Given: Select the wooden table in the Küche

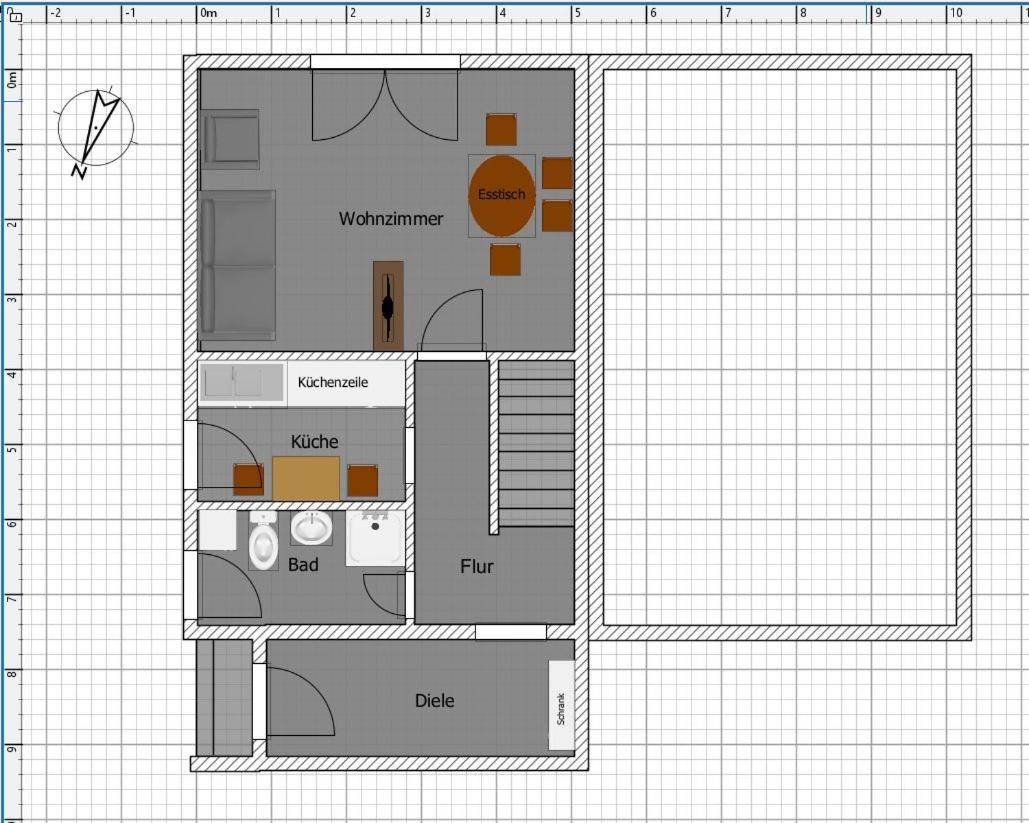Looking at the screenshot, I should [306, 478].
